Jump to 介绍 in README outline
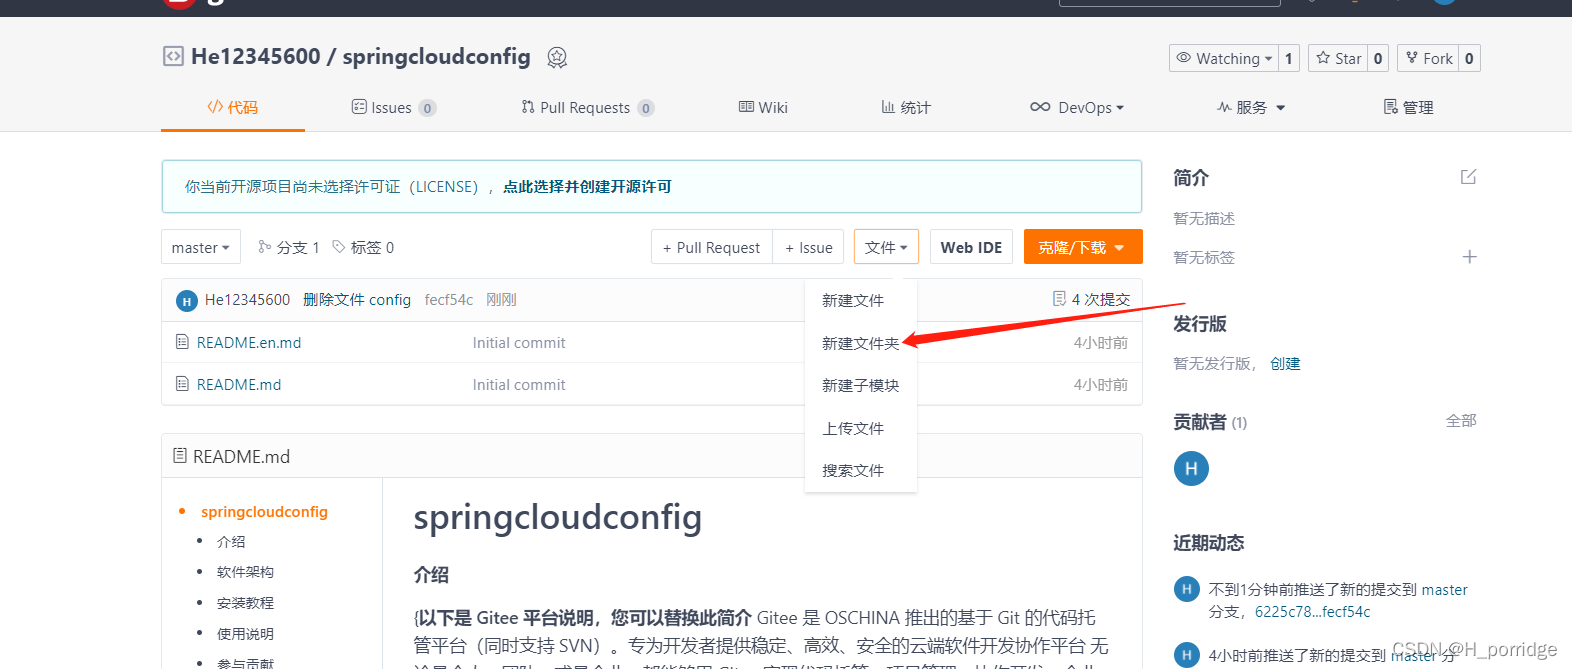The image size is (1572, 669). (x=231, y=541)
